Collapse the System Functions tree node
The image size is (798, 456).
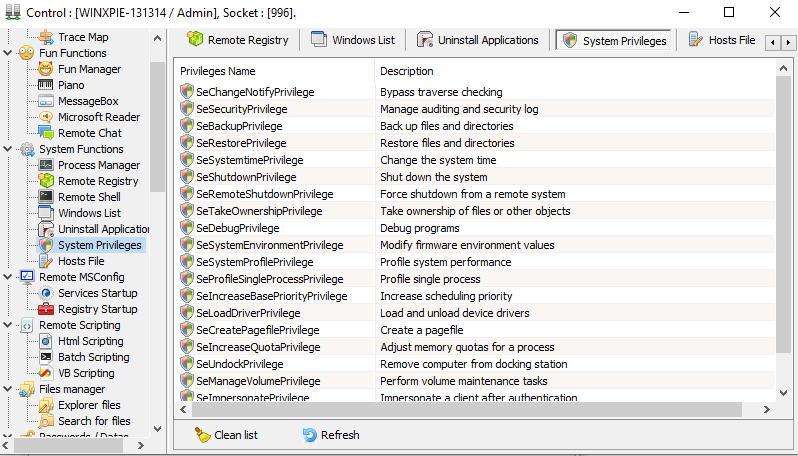(9, 149)
